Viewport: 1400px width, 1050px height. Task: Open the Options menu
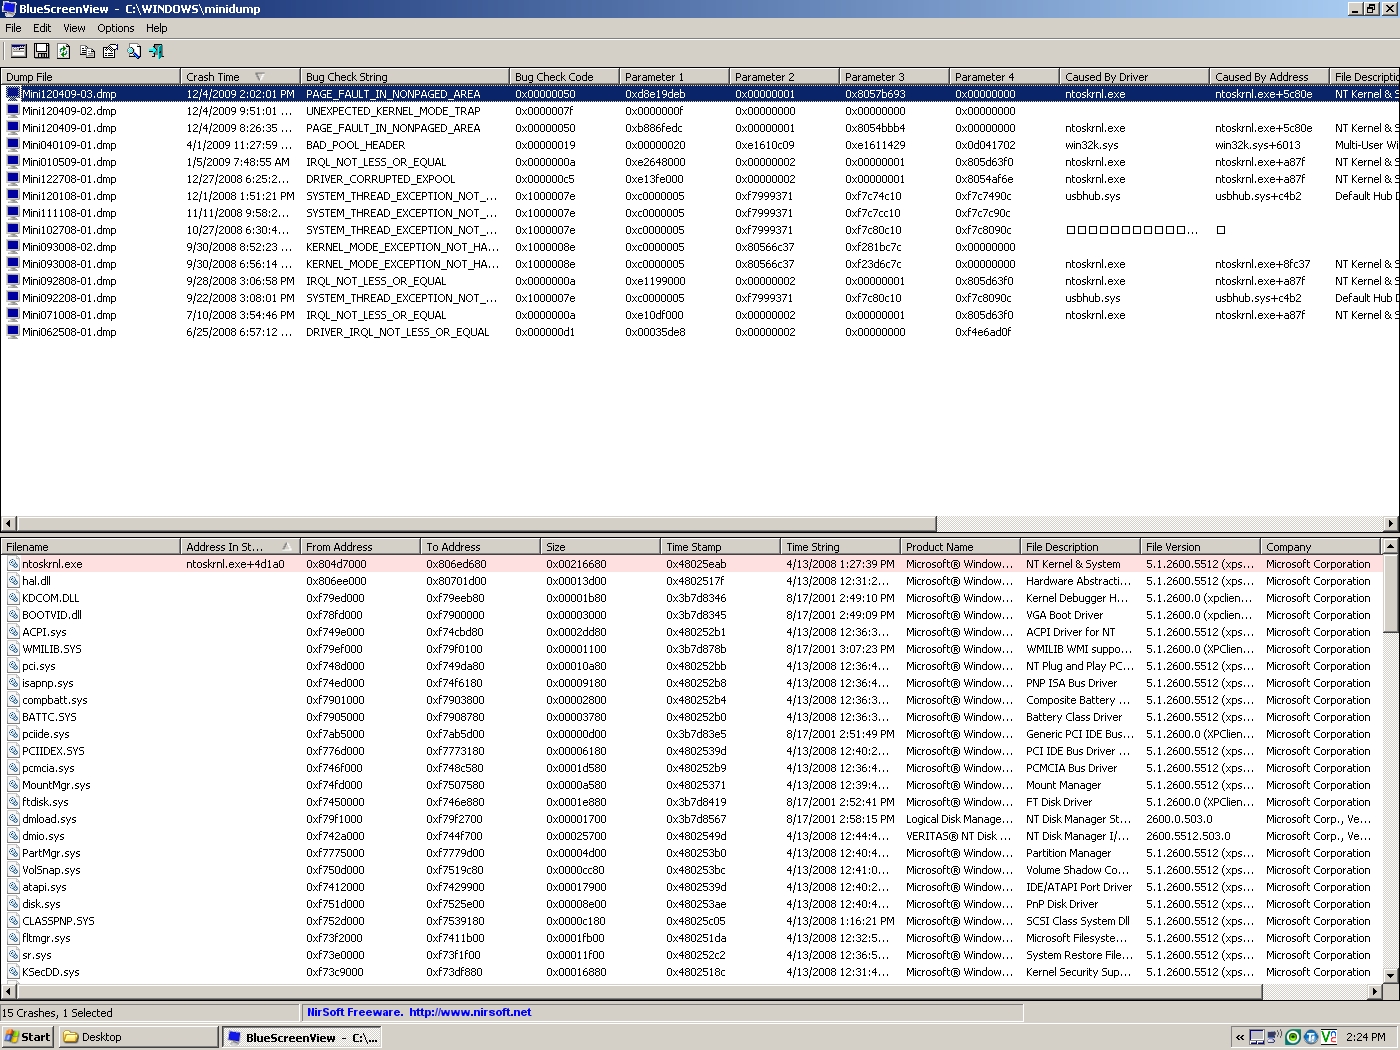click(116, 28)
